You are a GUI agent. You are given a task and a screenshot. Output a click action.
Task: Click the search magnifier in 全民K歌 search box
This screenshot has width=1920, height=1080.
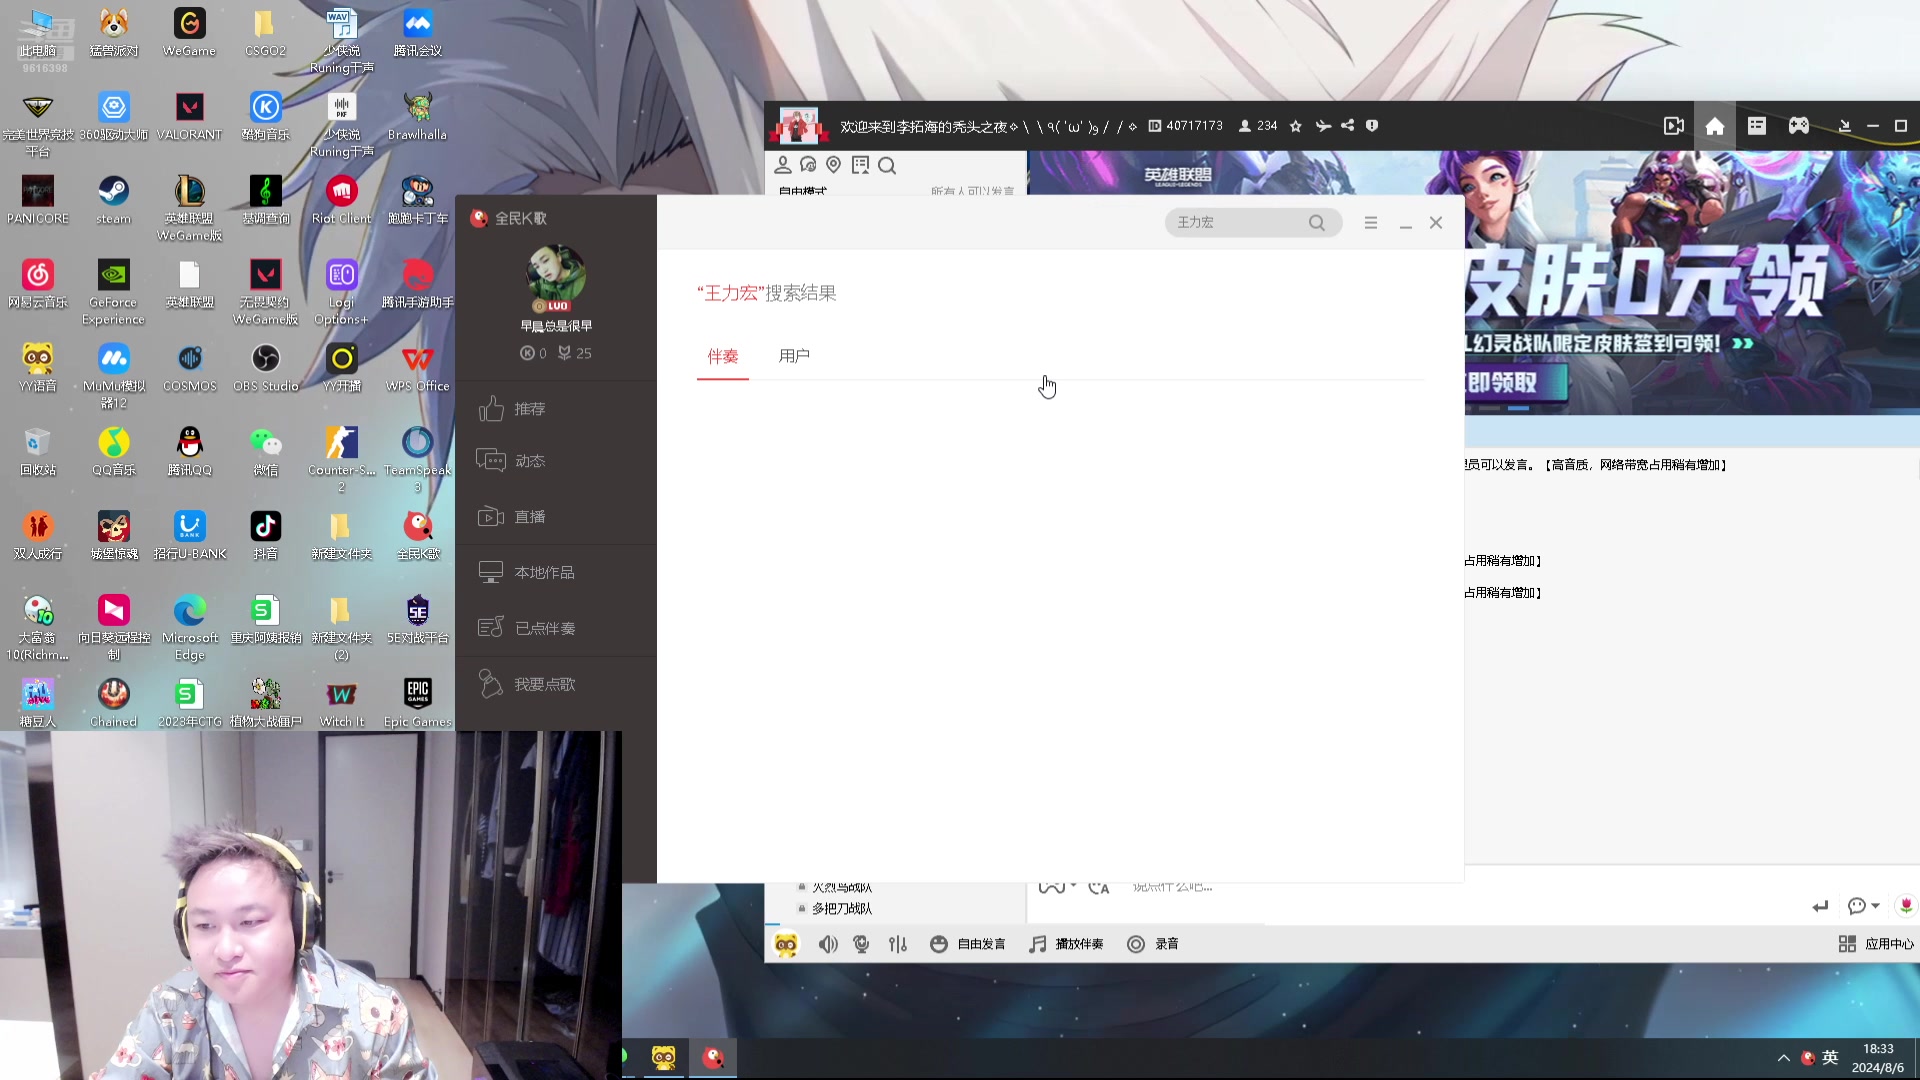1317,223
